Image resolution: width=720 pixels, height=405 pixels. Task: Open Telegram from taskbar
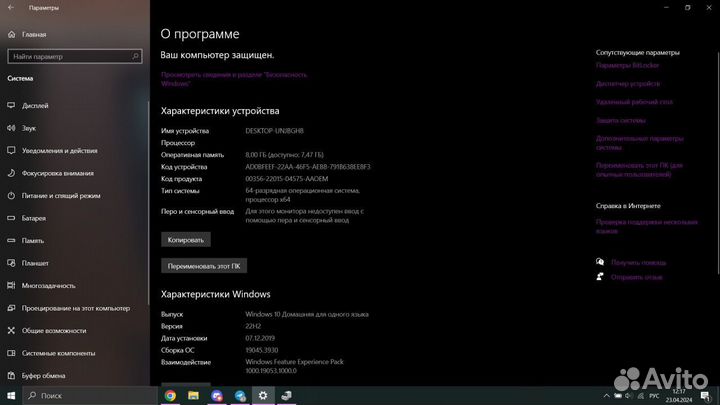point(240,395)
